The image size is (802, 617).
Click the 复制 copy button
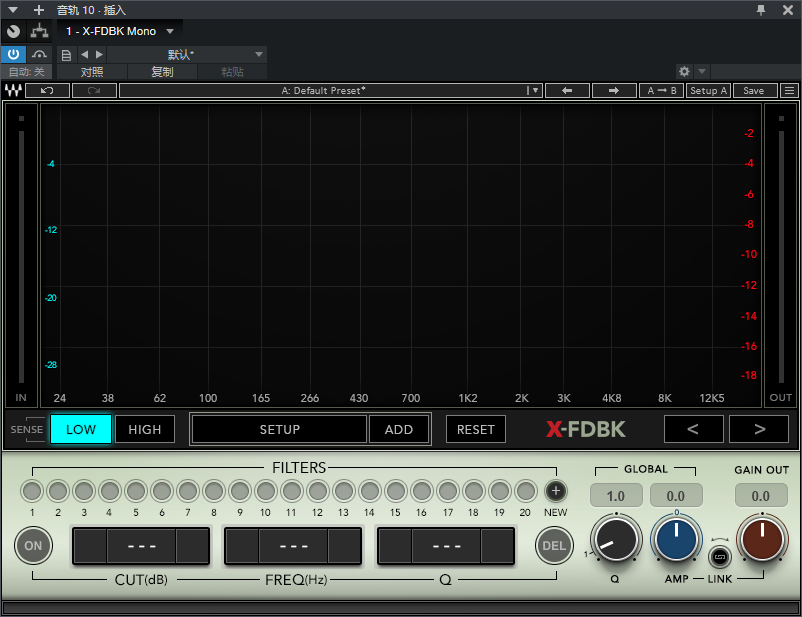click(162, 72)
